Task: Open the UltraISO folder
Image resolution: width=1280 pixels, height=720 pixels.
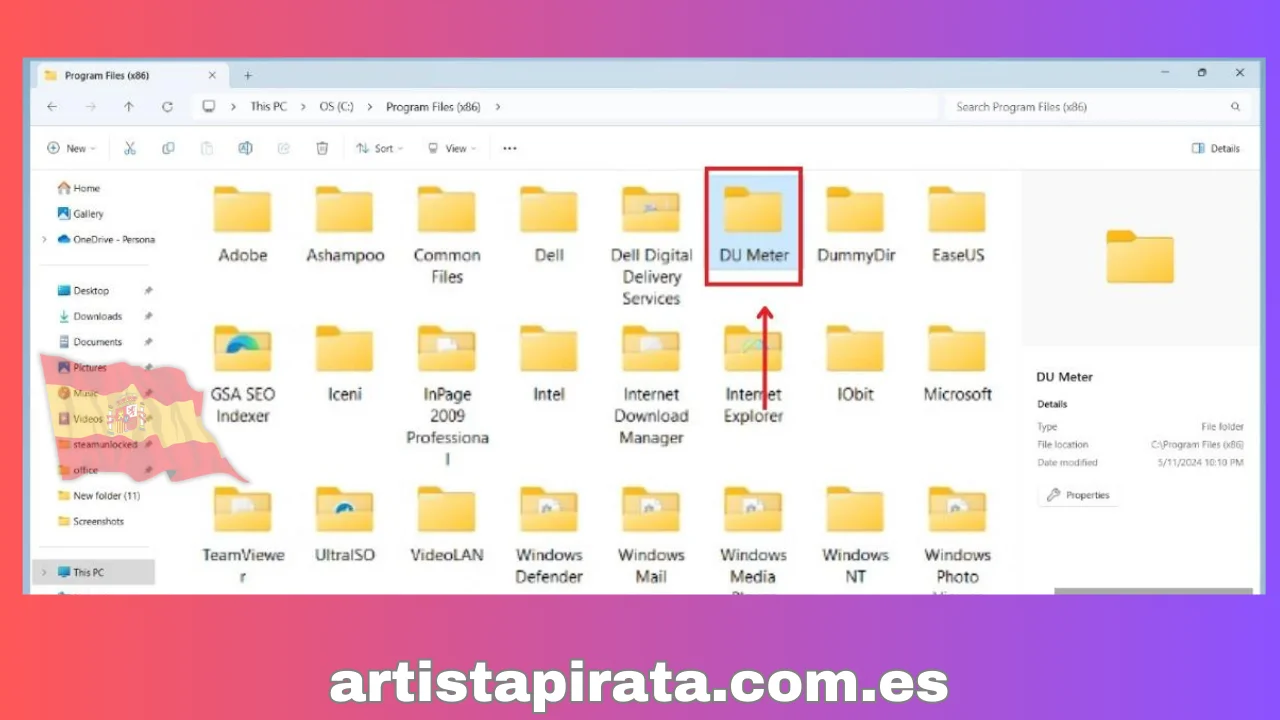Action: click(x=345, y=525)
